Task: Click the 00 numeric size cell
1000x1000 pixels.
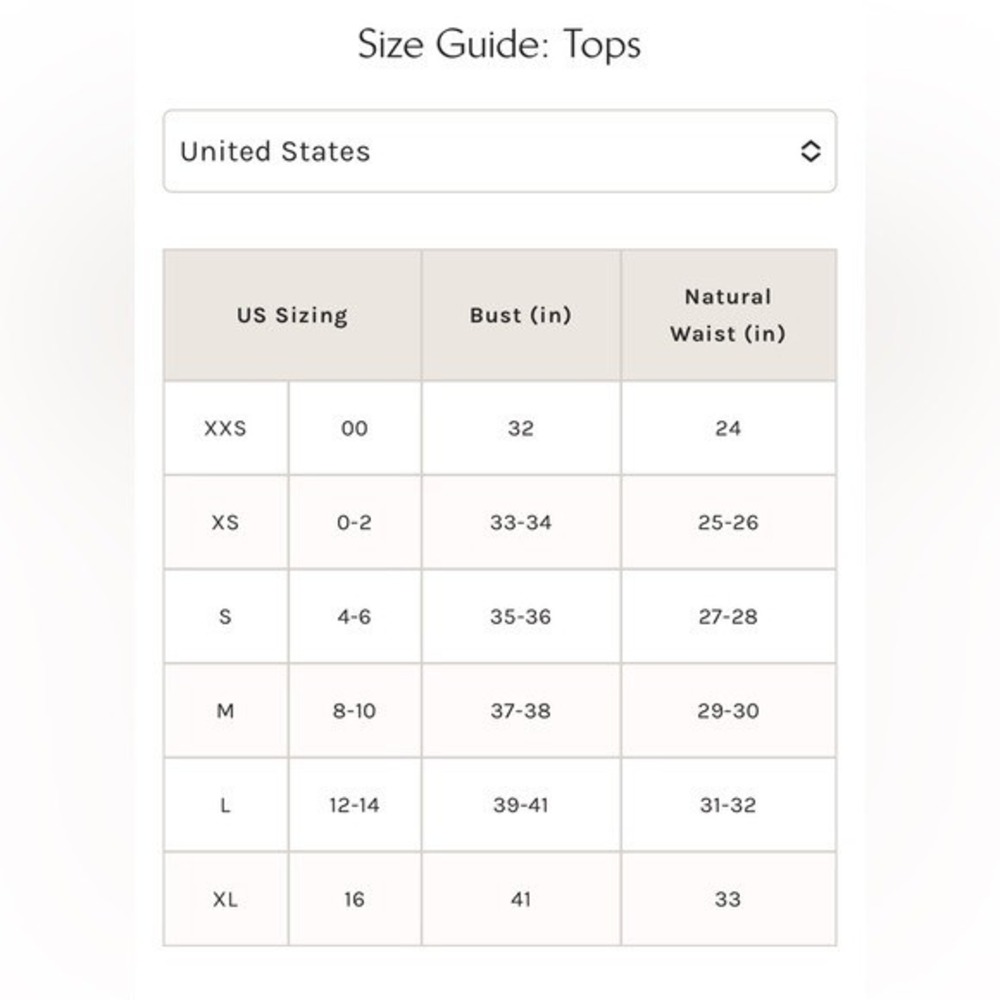Action: (x=355, y=428)
